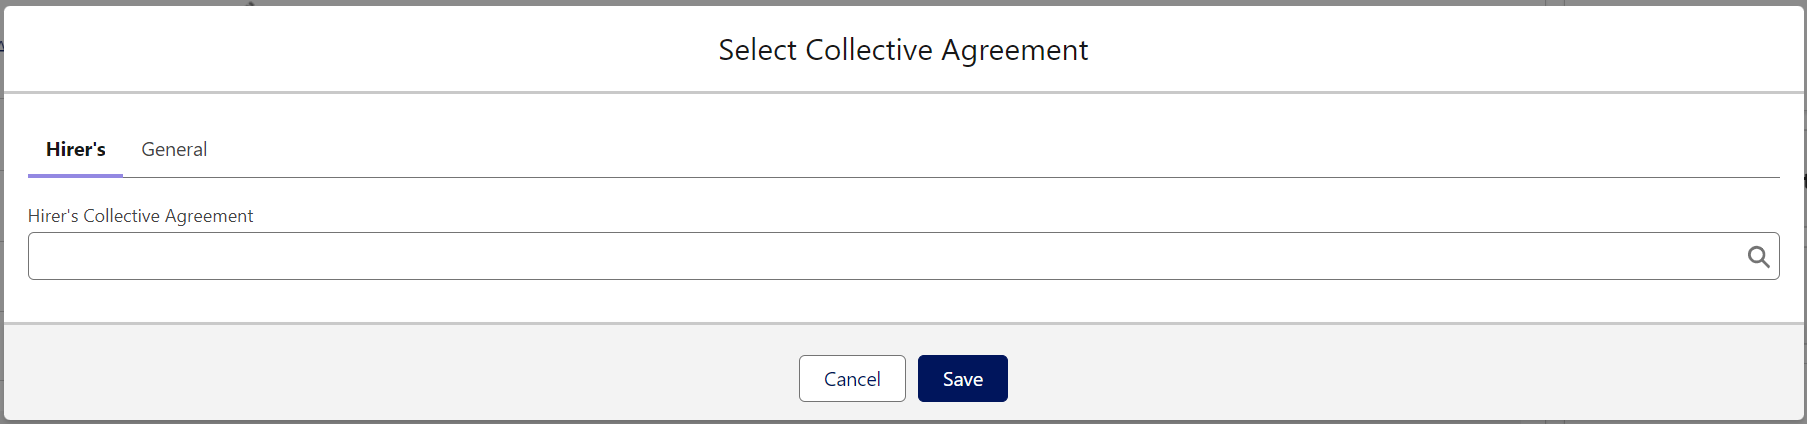Click the Select Collective Agreement title
Viewport: 1807px width, 424px height.
[903, 50]
